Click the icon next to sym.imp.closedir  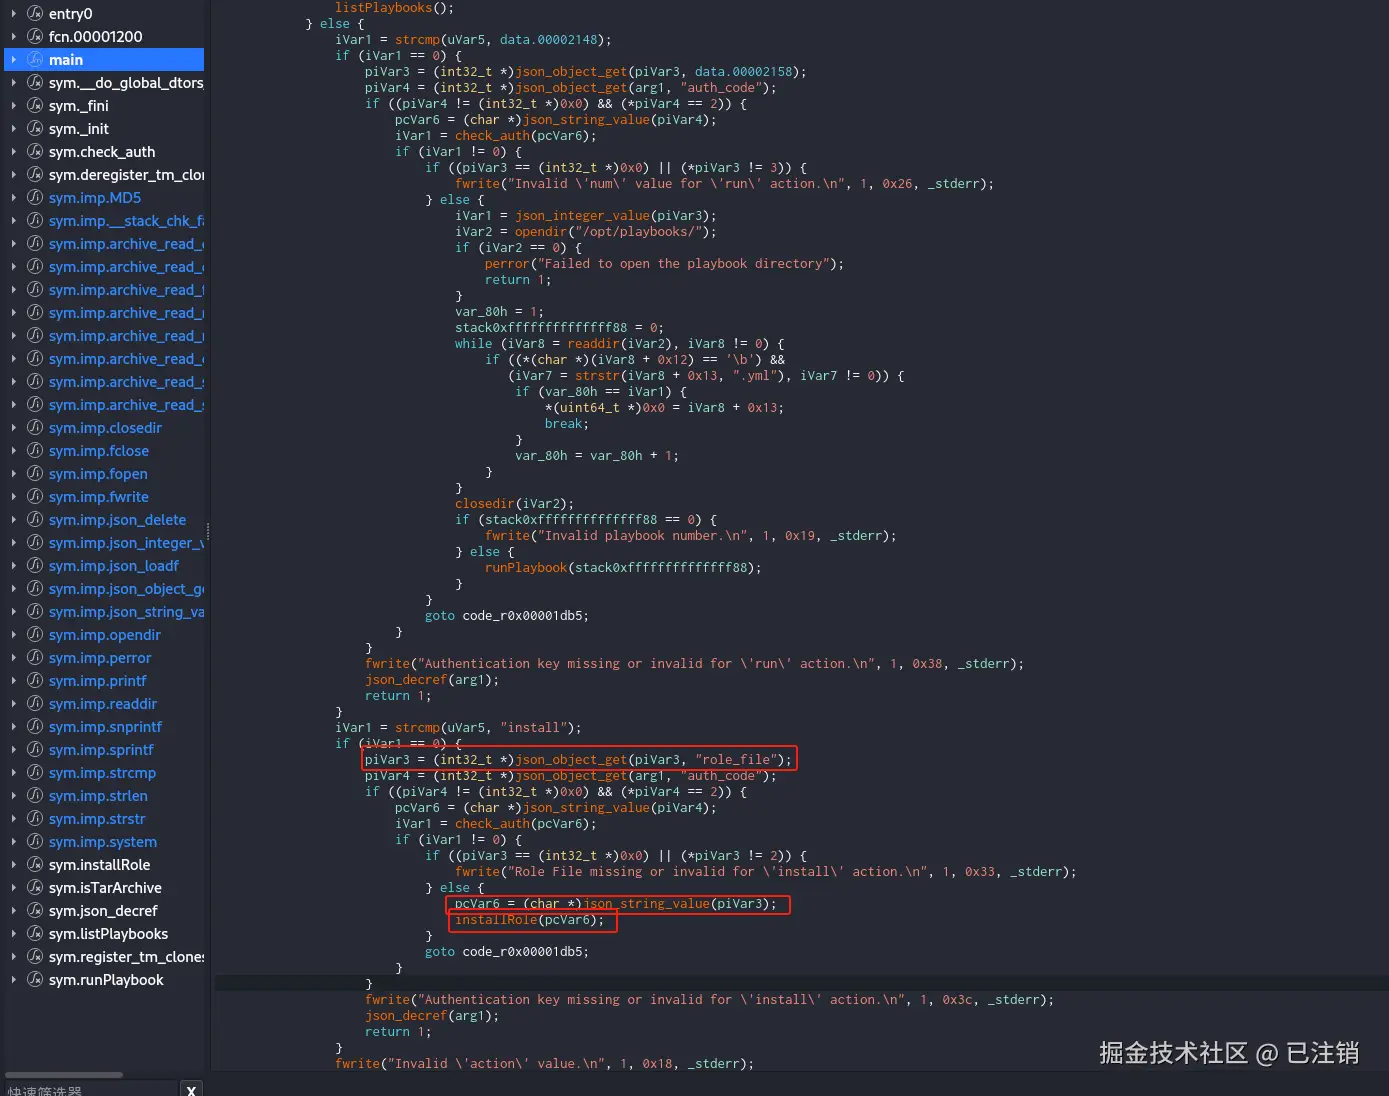click(x=35, y=428)
